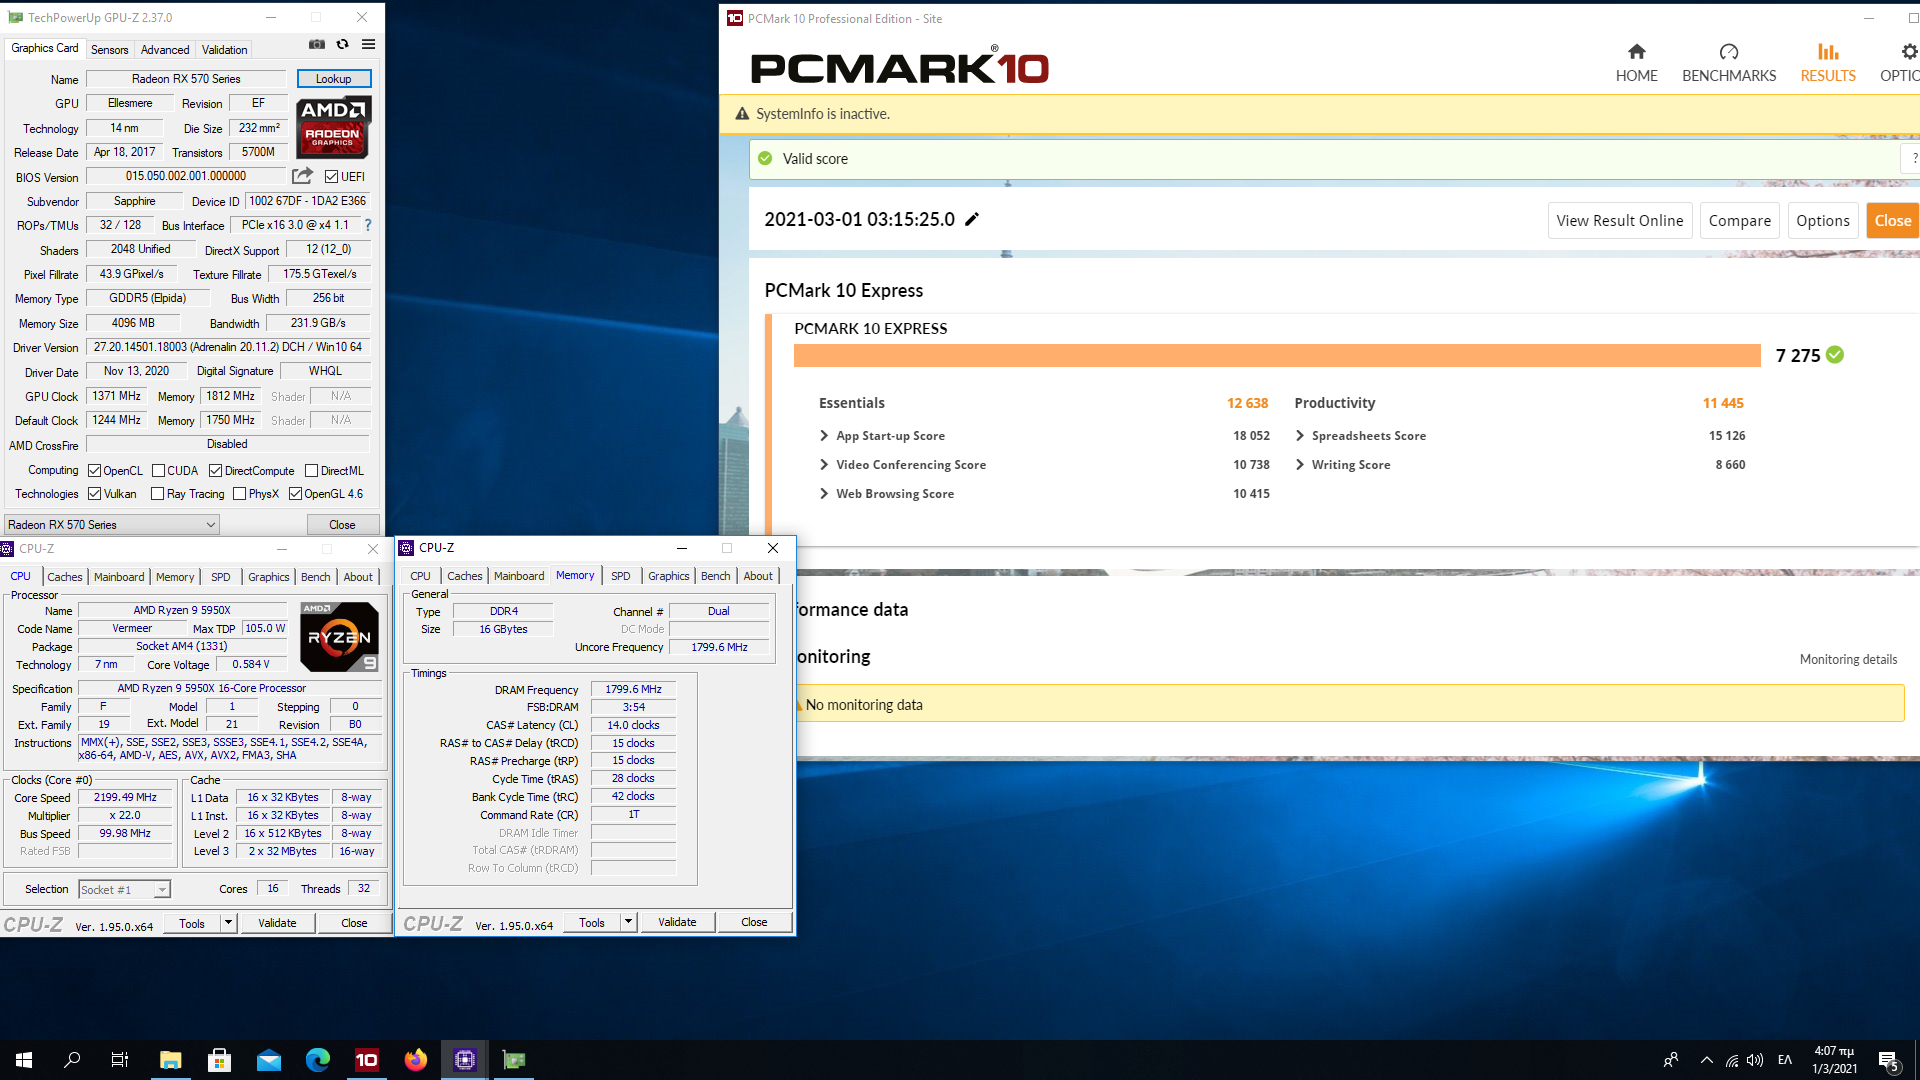Click the bus interface question mark

tap(368, 225)
